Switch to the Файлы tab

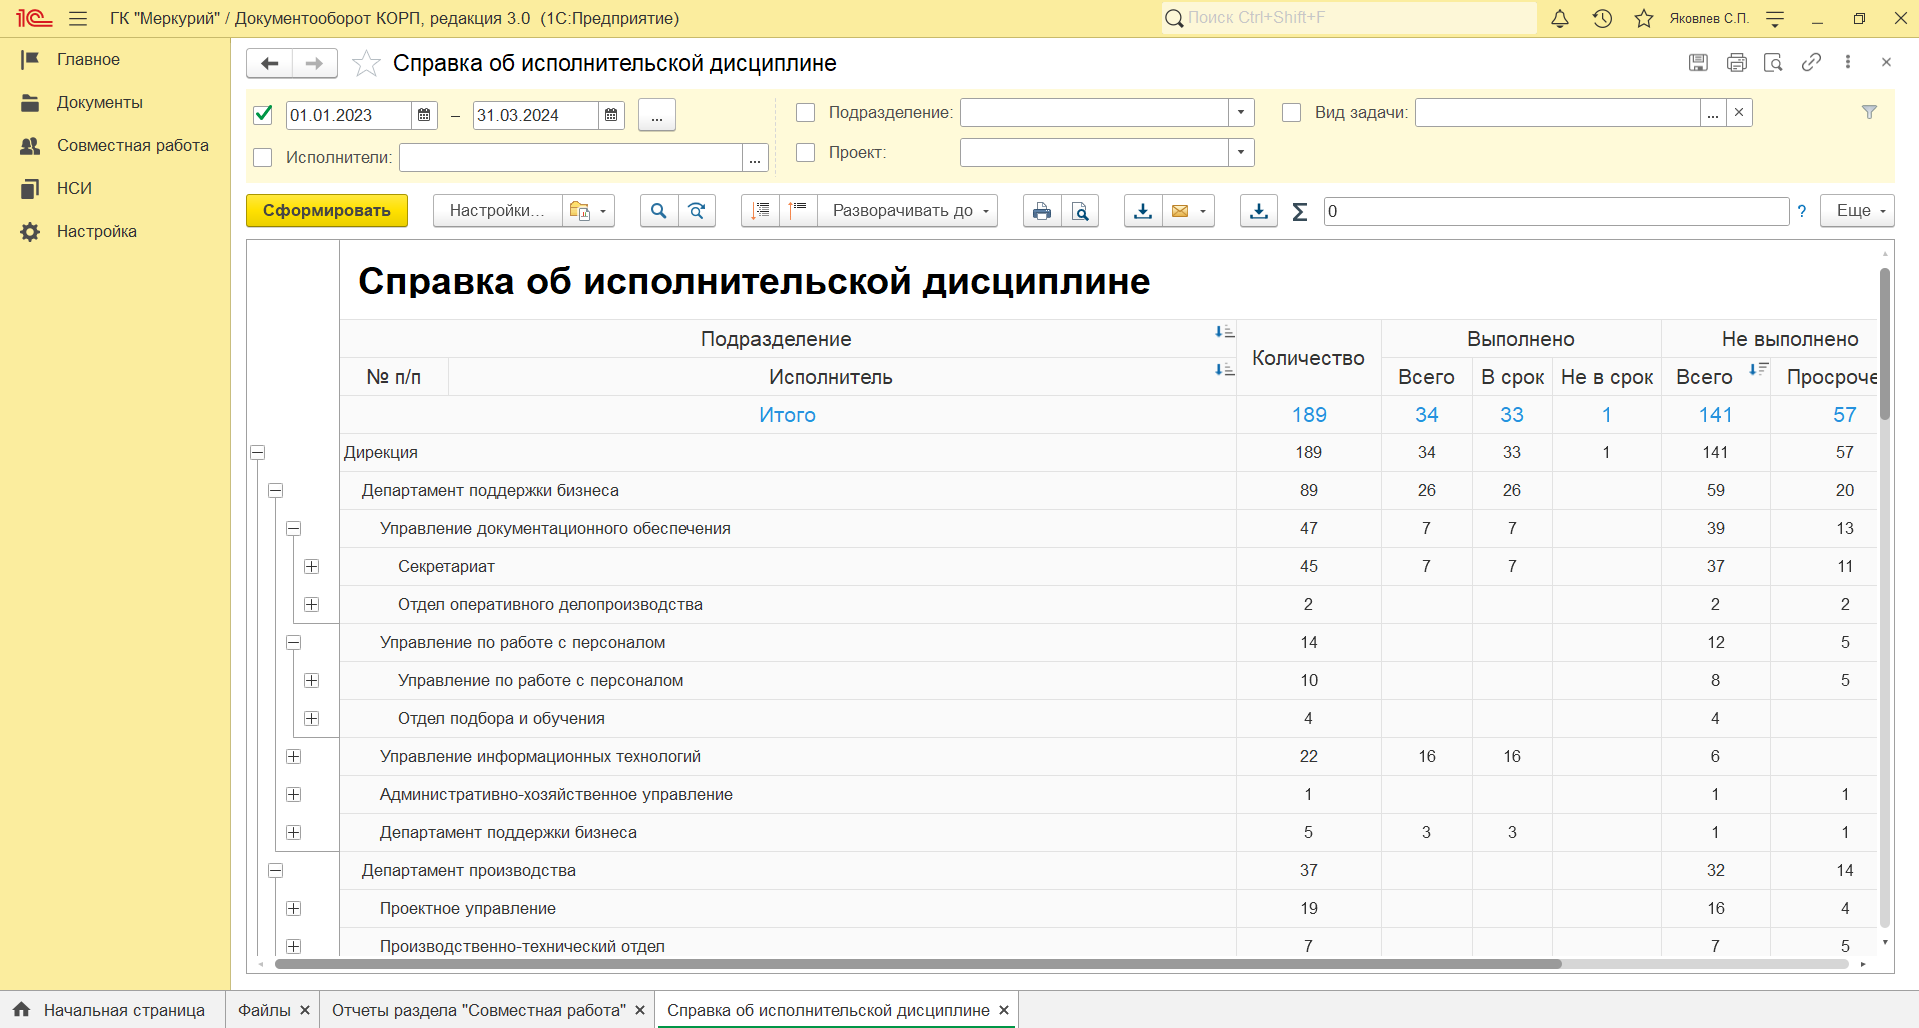click(274, 1010)
